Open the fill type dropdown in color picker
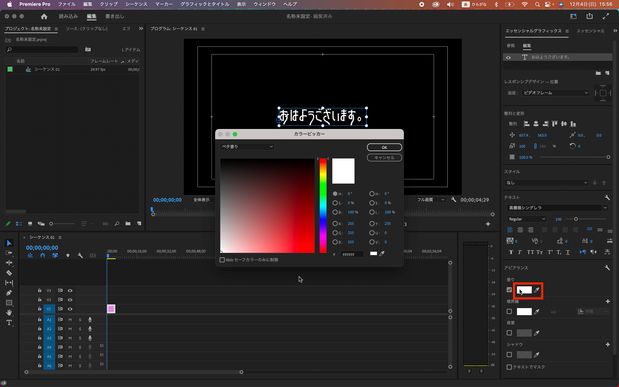This screenshot has height=387, width=619. click(x=247, y=147)
